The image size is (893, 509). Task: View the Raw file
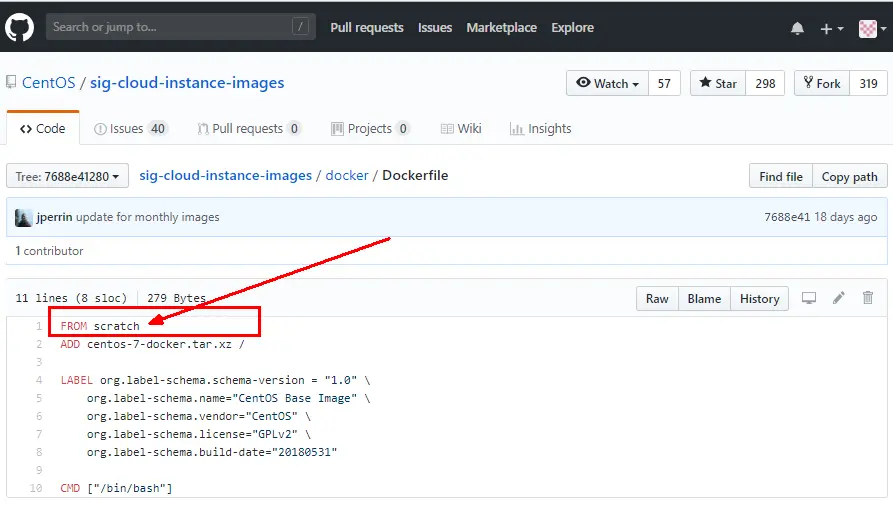657,299
